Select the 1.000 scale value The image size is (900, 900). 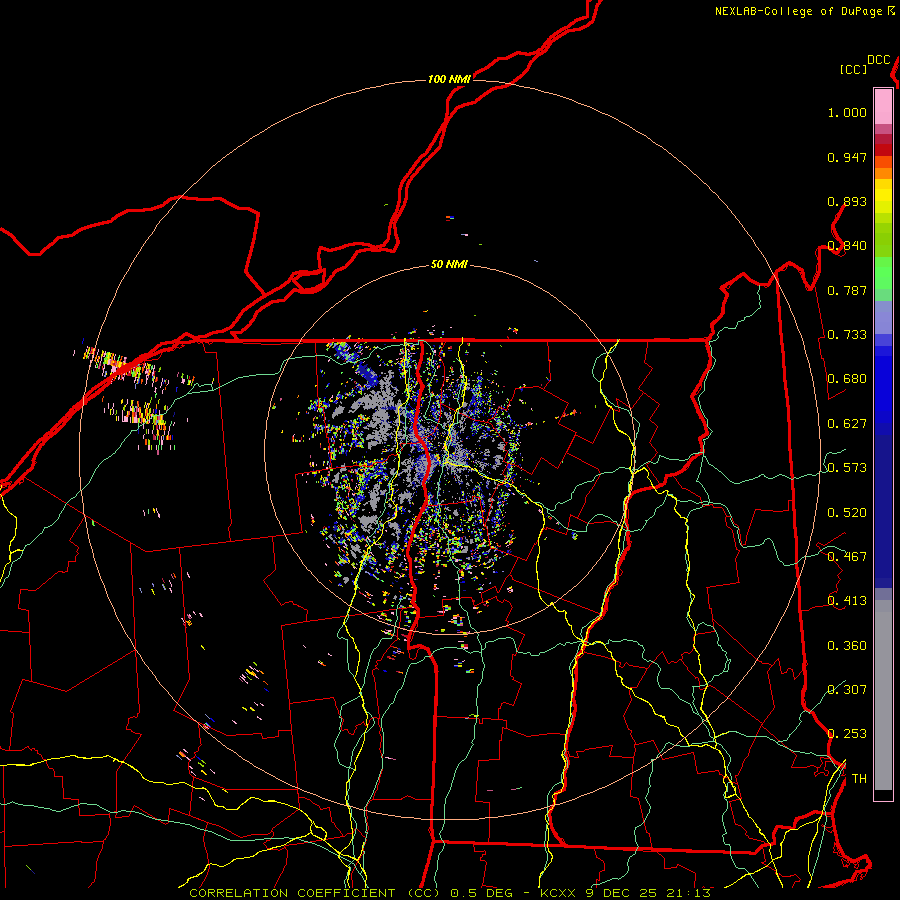(x=847, y=112)
